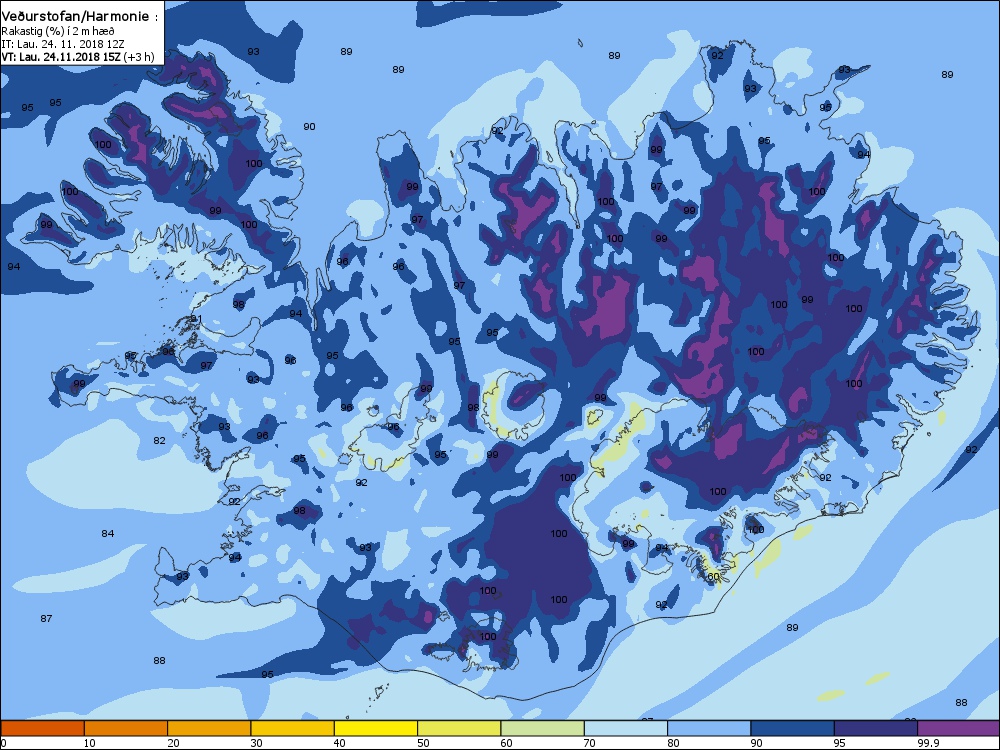
Task: Click the '30' legend tick label
Action: pos(256,743)
